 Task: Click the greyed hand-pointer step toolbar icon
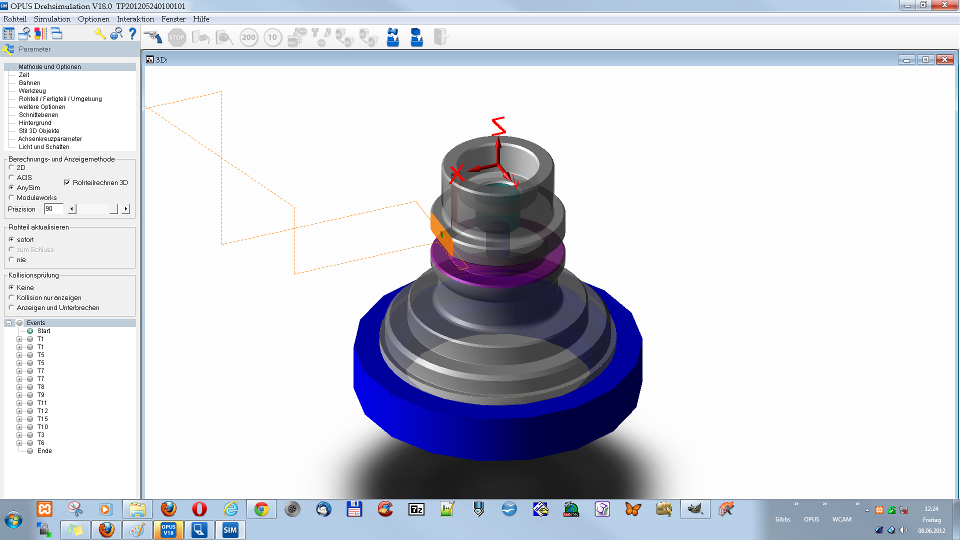pos(201,37)
